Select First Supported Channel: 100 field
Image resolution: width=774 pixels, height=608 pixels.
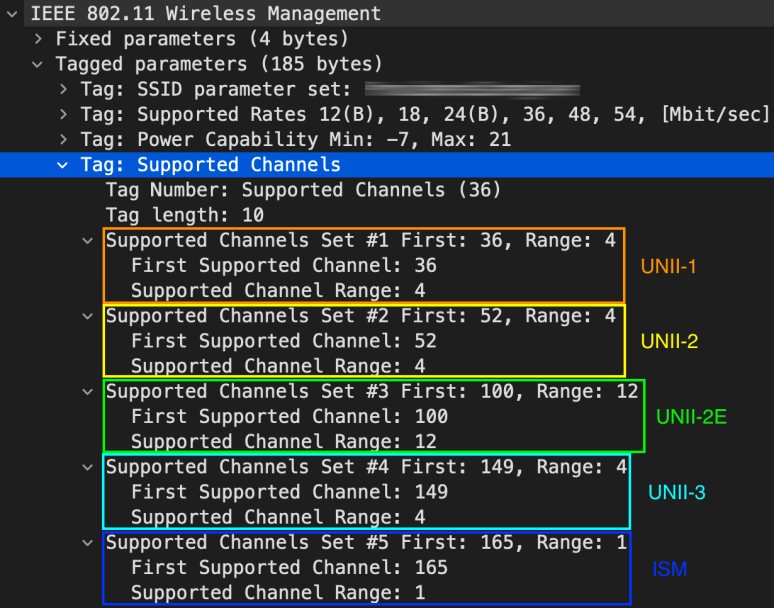[289, 416]
